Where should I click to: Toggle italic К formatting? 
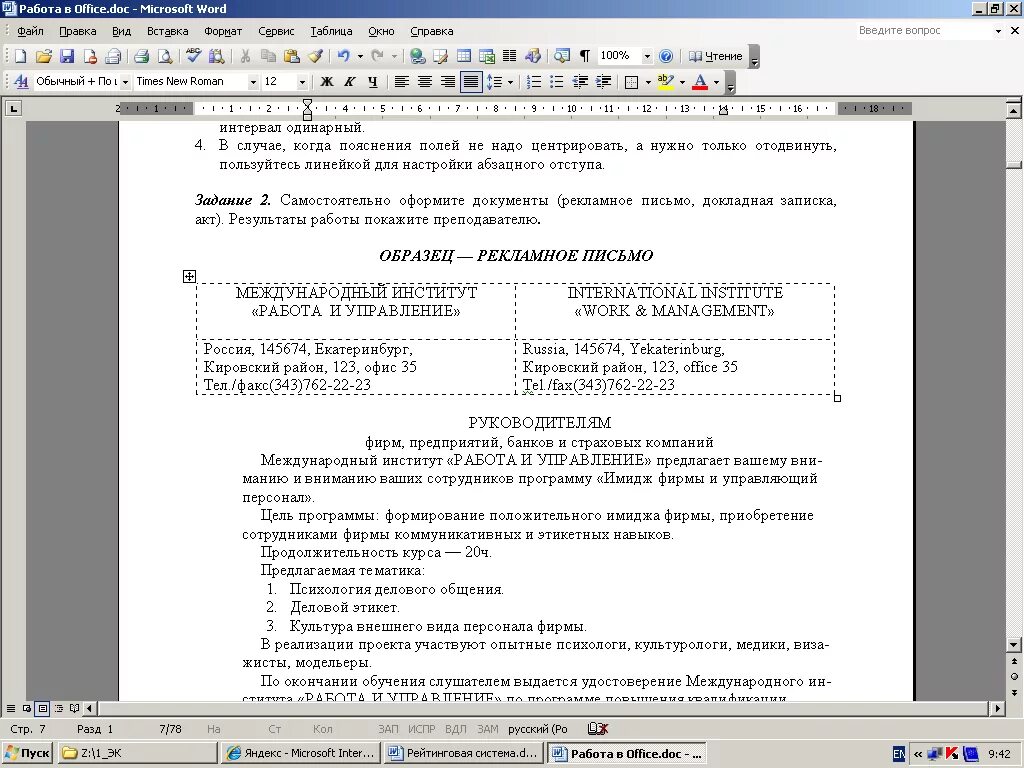pyautogui.click(x=349, y=82)
